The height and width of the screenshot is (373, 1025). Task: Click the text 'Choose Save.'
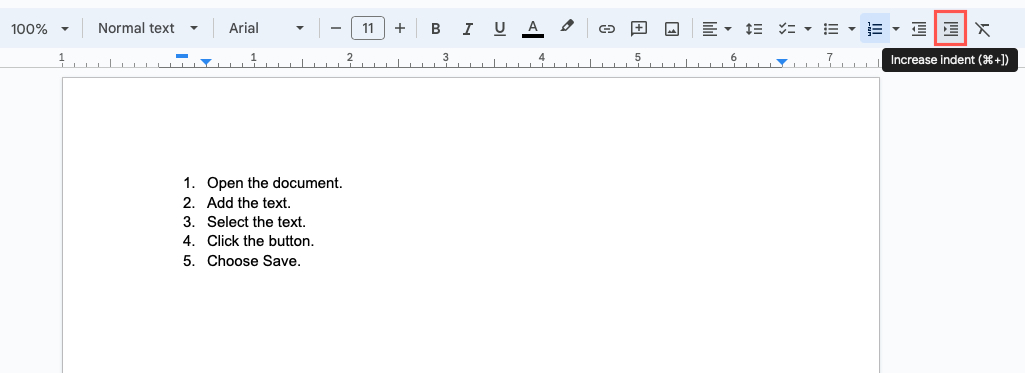pos(254,261)
